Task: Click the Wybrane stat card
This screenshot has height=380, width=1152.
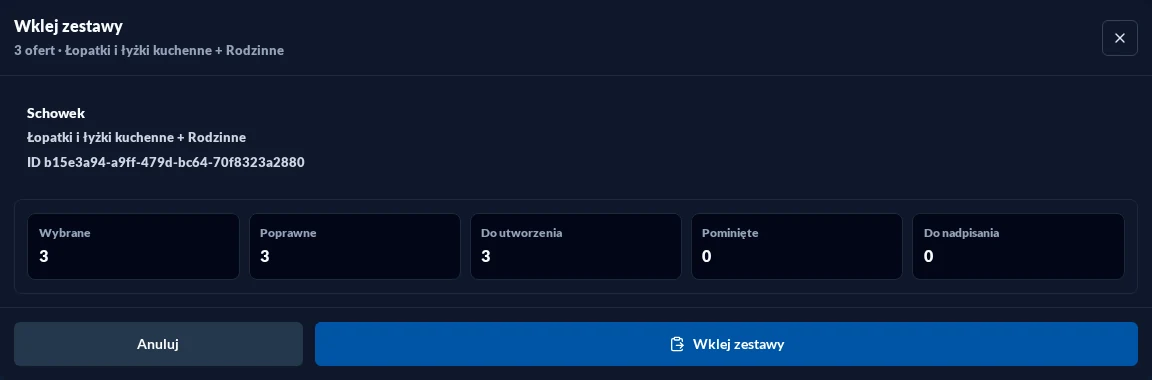Action: 134,246
